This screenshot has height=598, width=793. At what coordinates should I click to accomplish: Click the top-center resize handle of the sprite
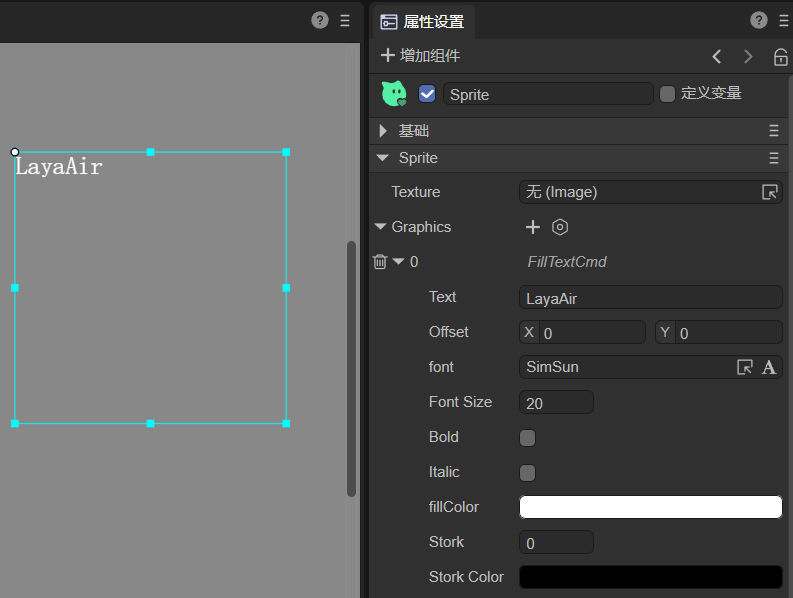[x=150, y=152]
